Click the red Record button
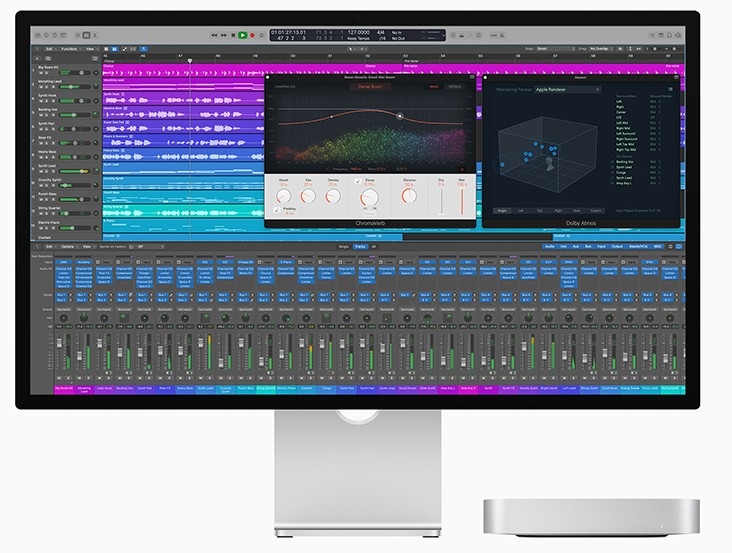This screenshot has width=732, height=553. click(253, 35)
